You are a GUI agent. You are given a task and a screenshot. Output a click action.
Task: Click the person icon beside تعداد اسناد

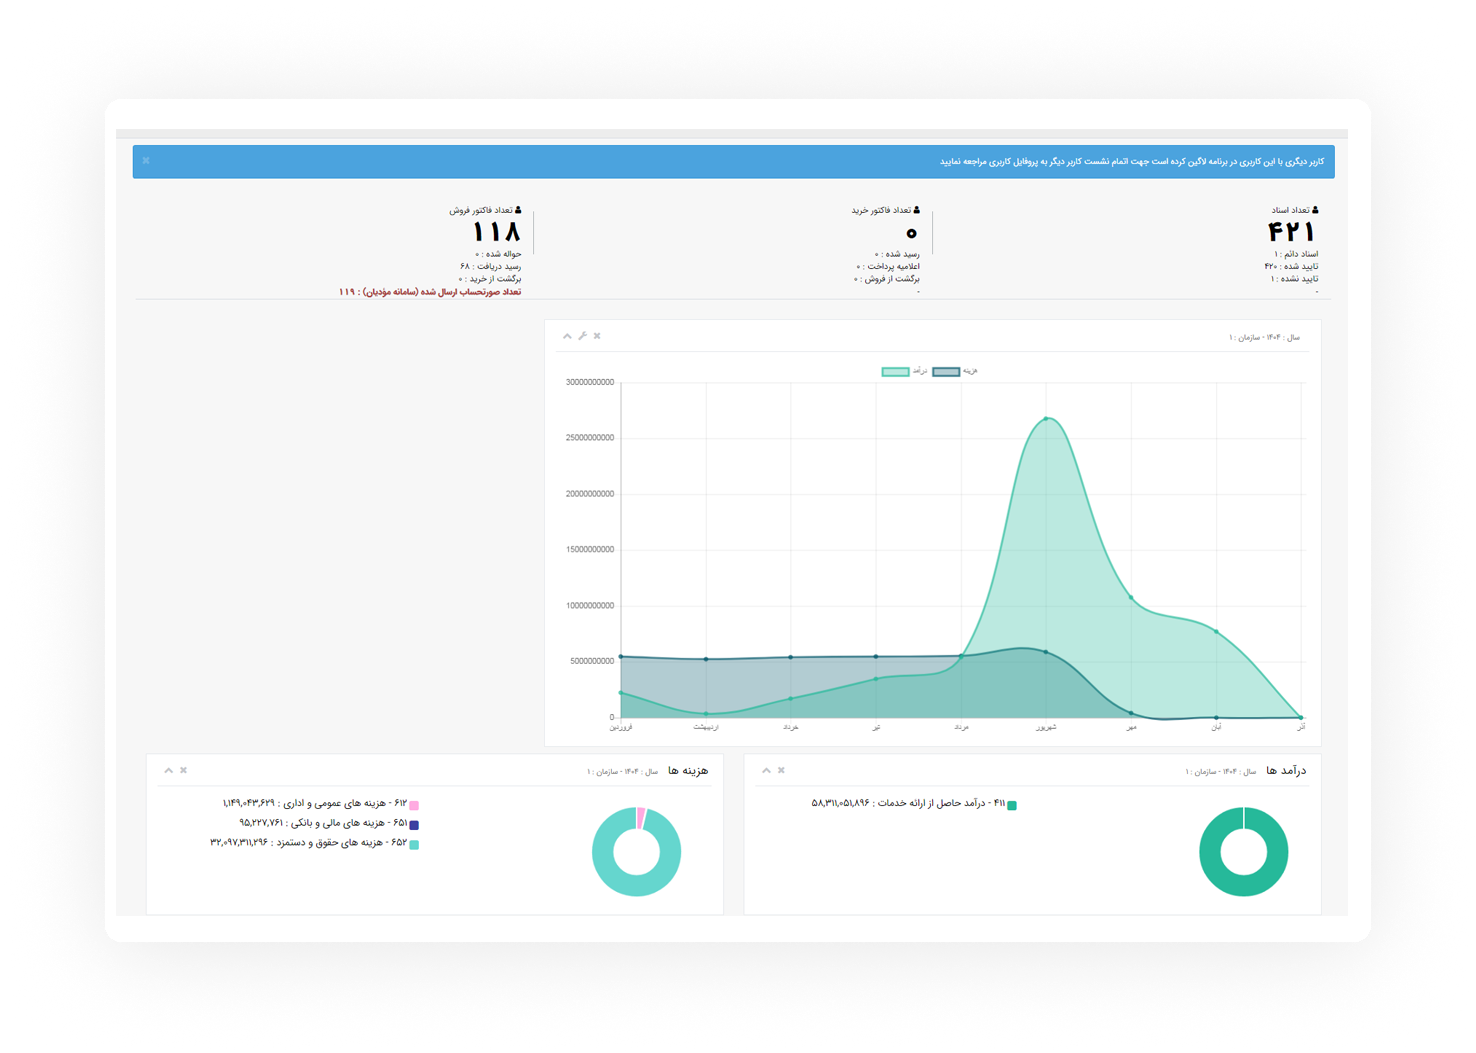coord(1315,210)
